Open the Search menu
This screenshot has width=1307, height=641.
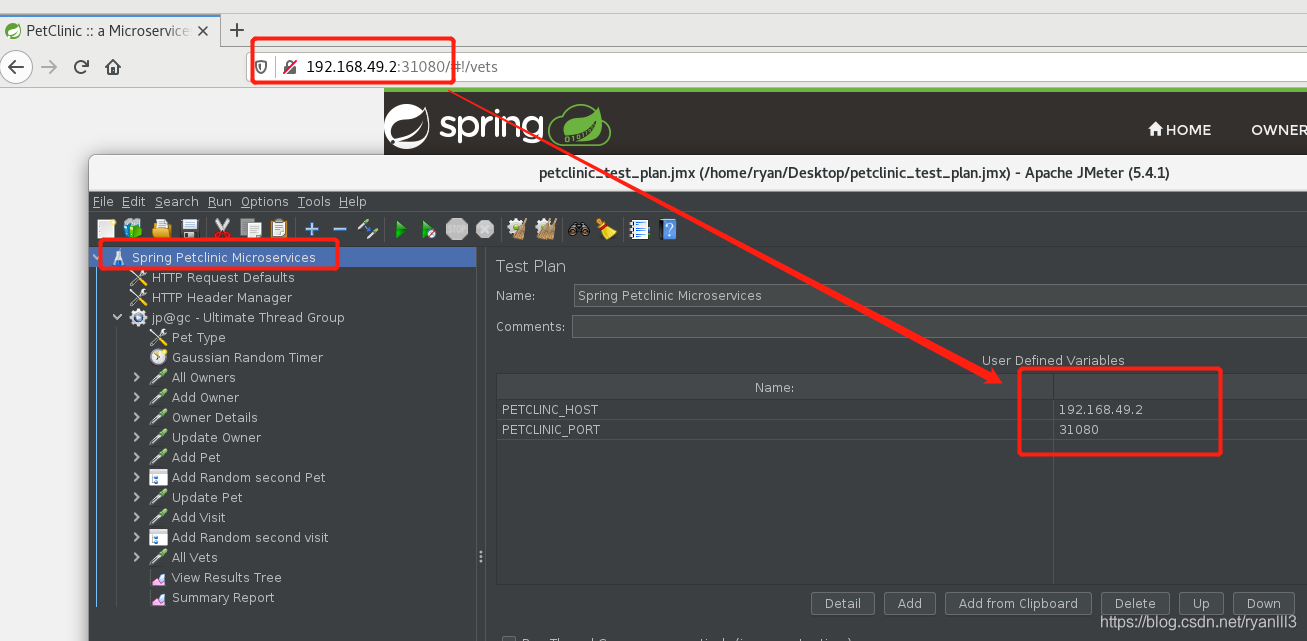click(177, 201)
